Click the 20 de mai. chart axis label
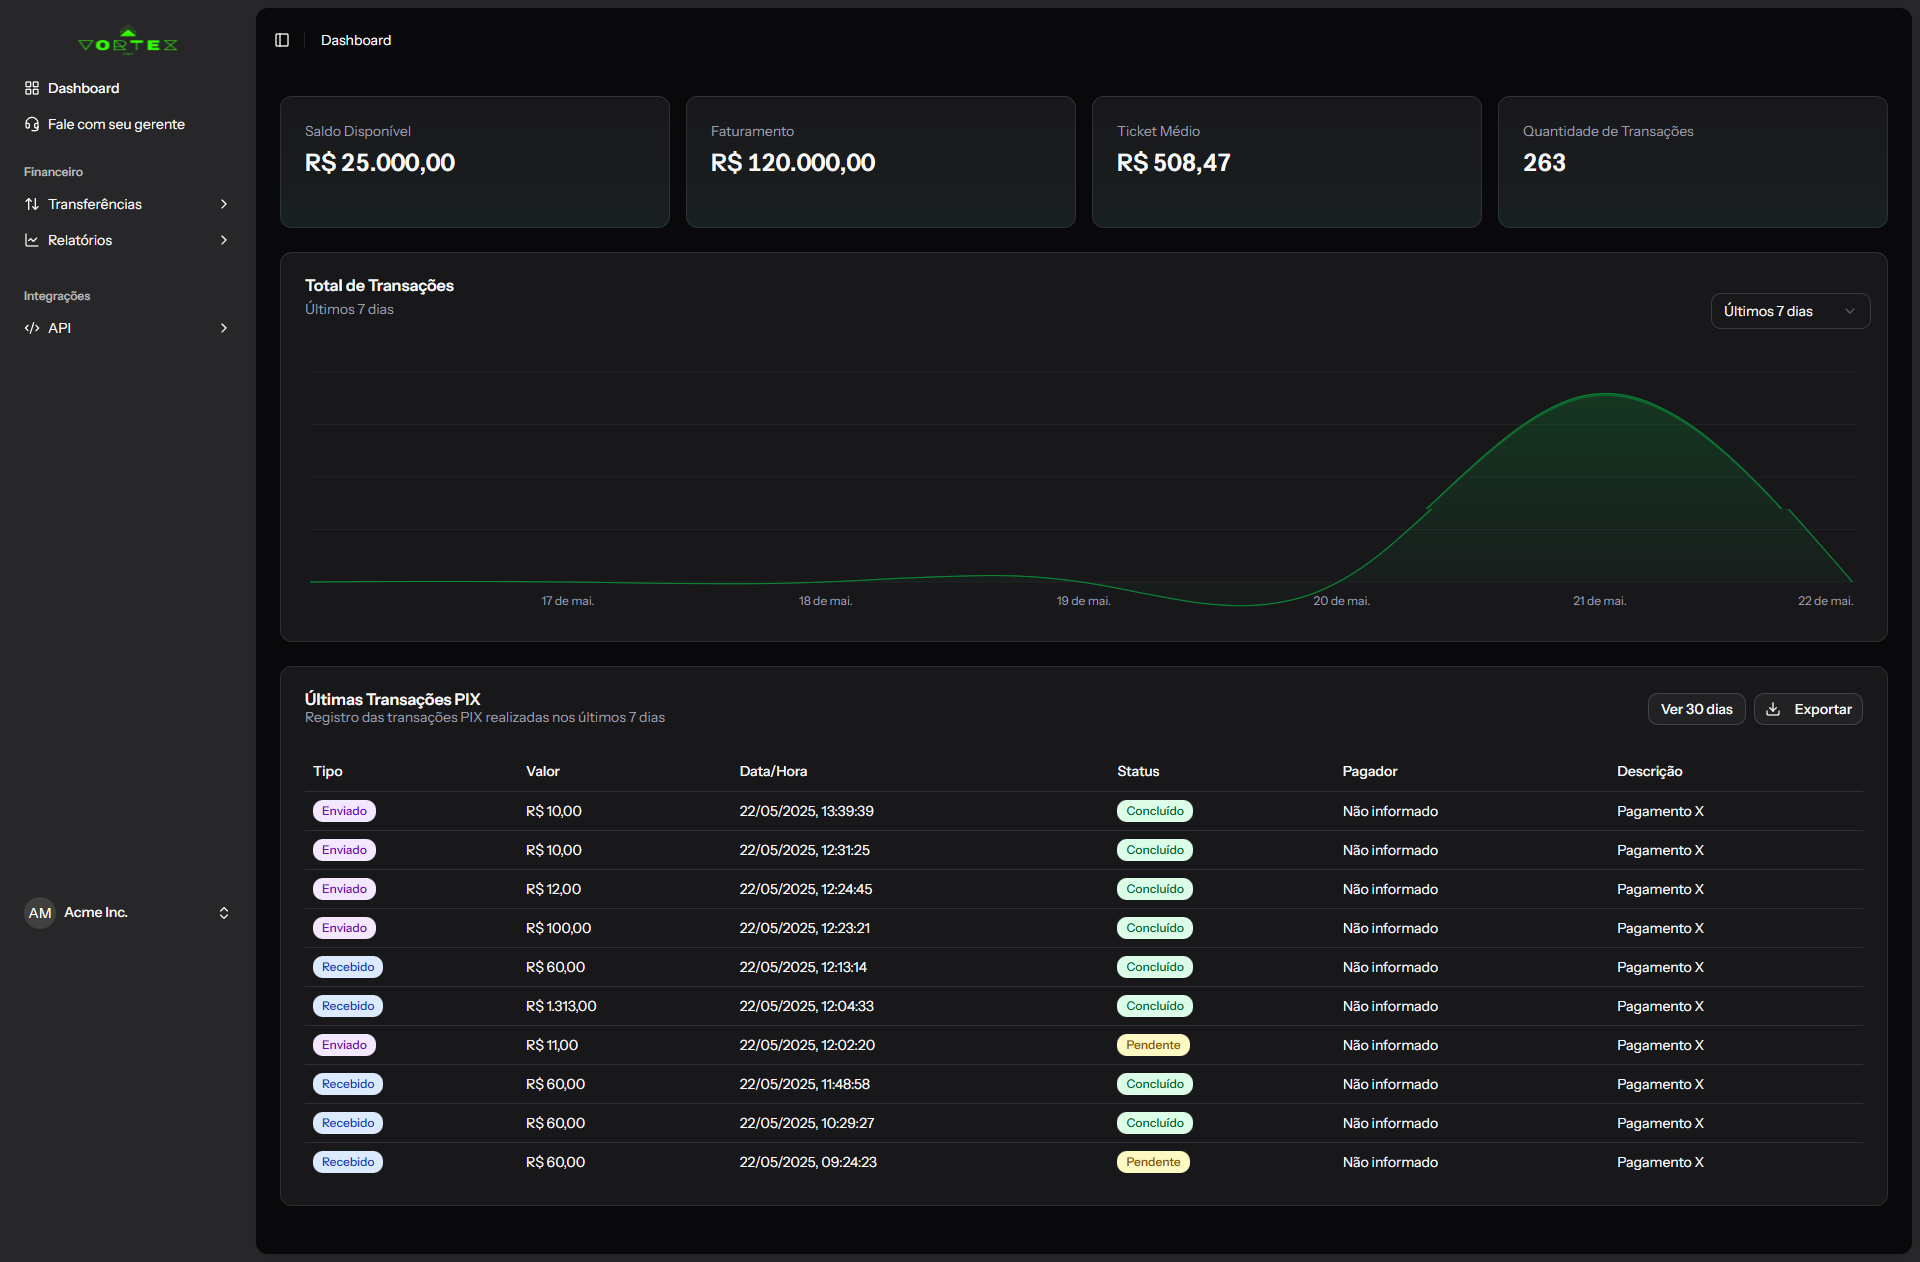 pyautogui.click(x=1342, y=601)
